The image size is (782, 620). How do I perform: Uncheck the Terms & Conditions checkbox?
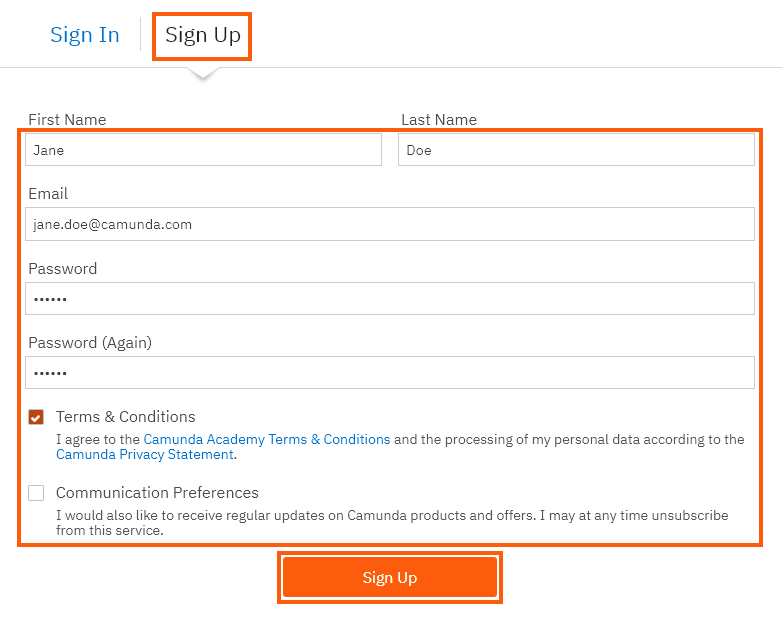[36, 417]
